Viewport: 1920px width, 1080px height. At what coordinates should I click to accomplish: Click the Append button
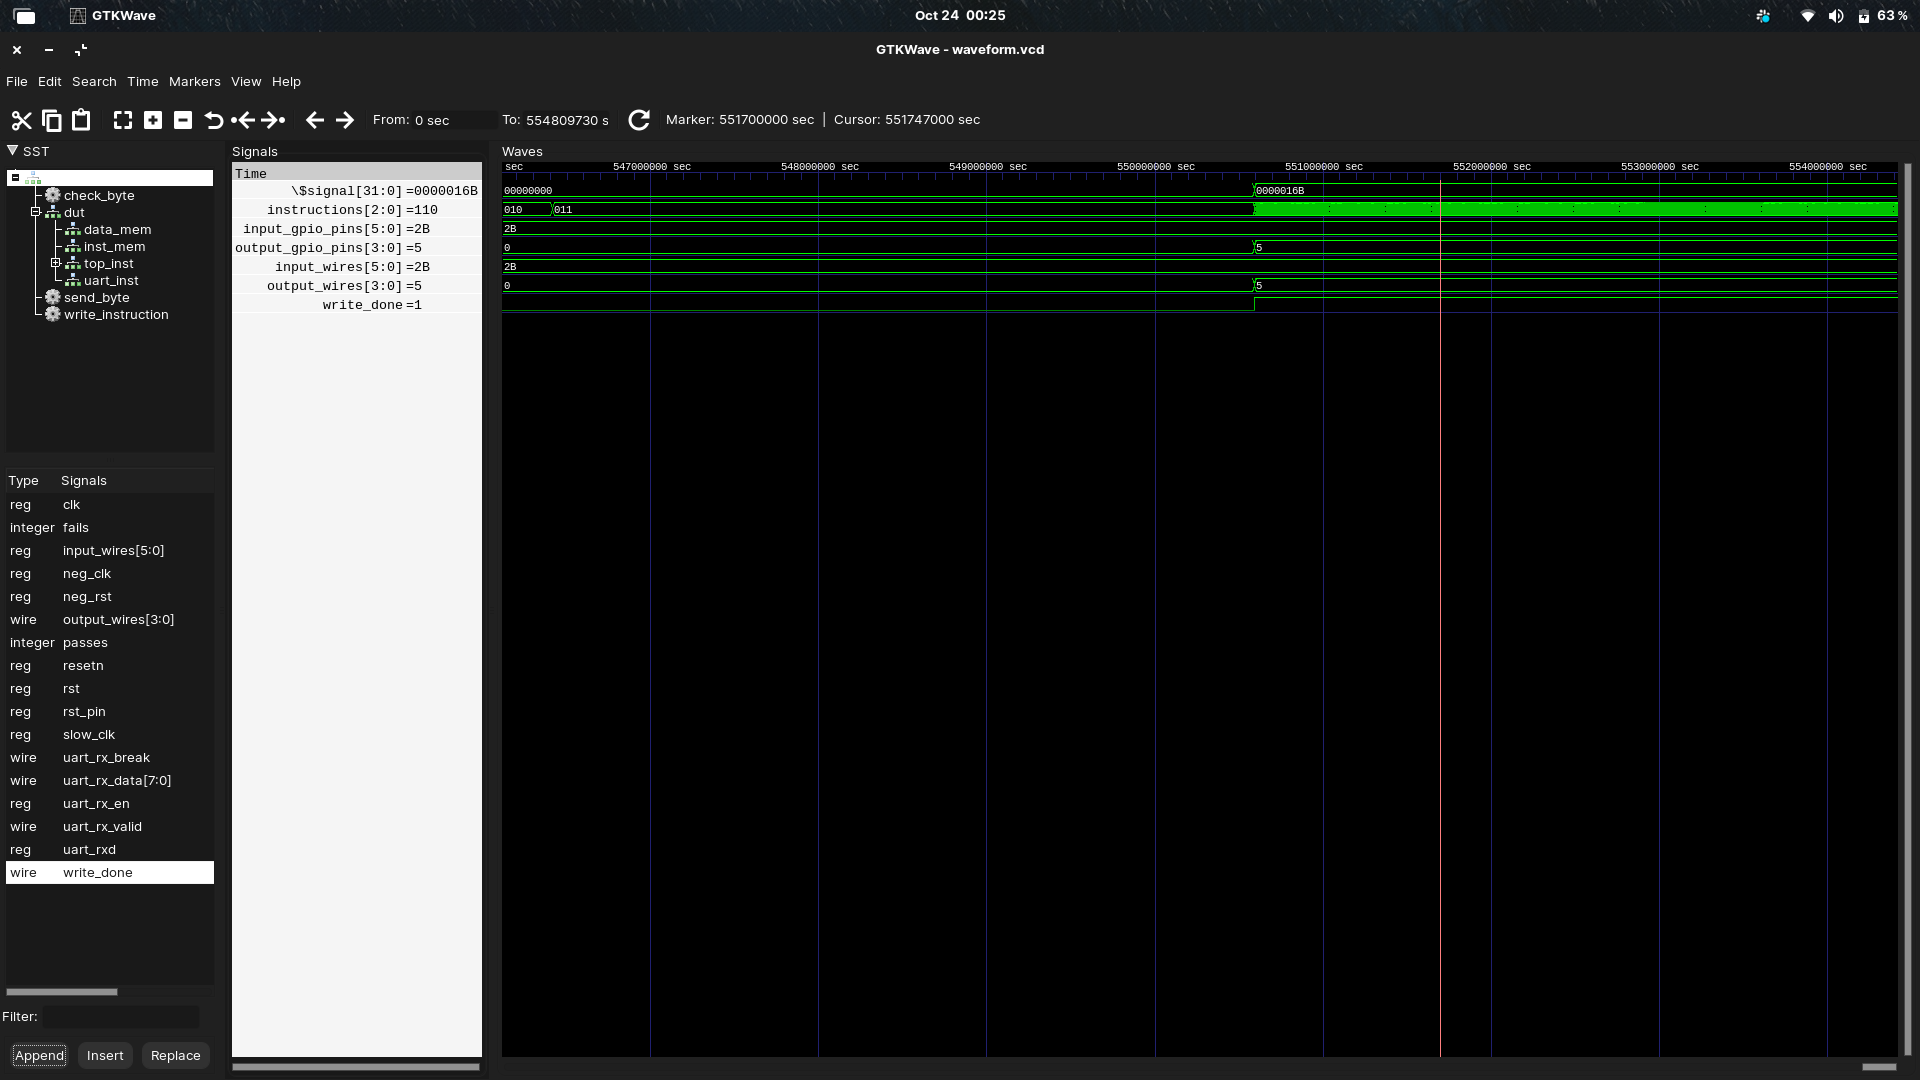click(39, 1056)
